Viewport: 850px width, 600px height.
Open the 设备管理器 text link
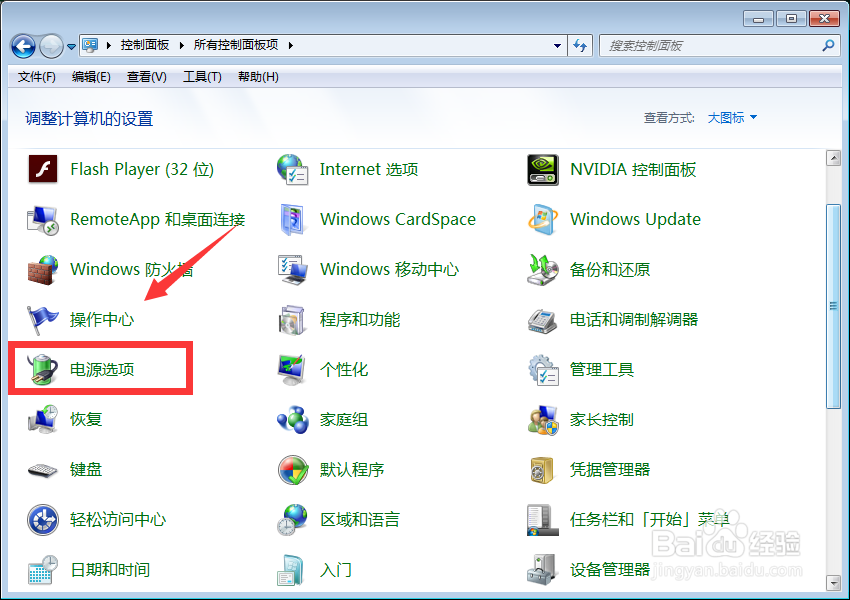[610, 570]
